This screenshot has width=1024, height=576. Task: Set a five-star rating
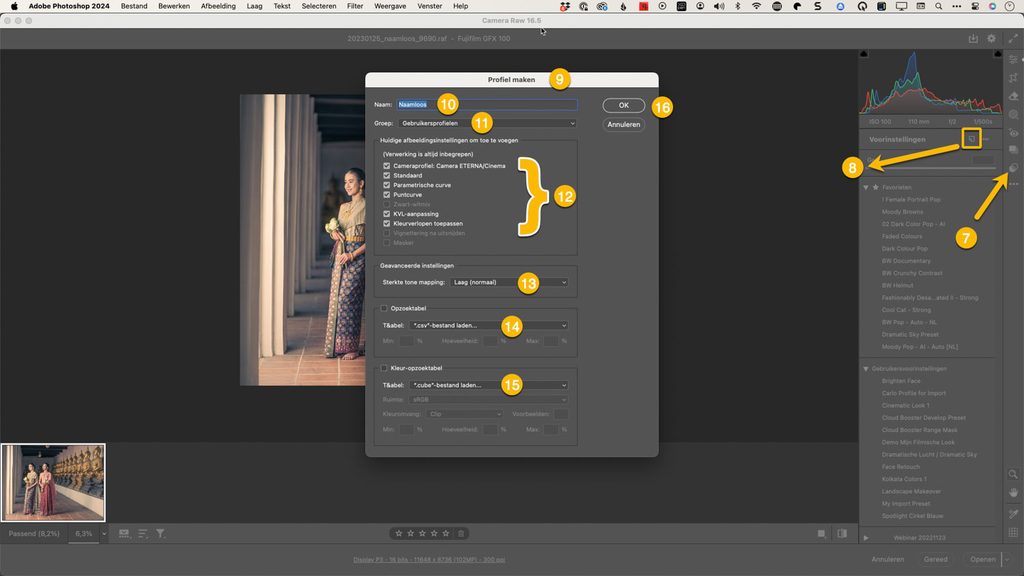pyautogui.click(x=446, y=534)
